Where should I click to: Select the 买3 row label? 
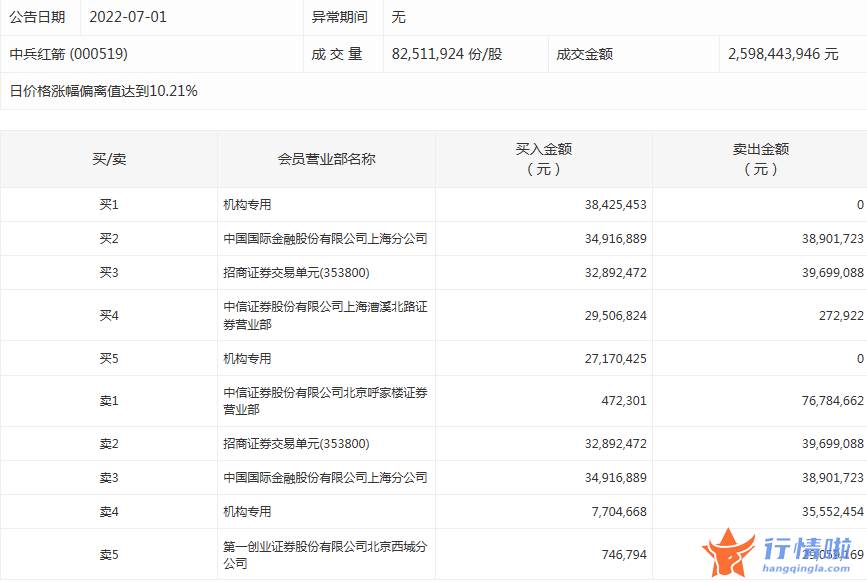tap(109, 273)
